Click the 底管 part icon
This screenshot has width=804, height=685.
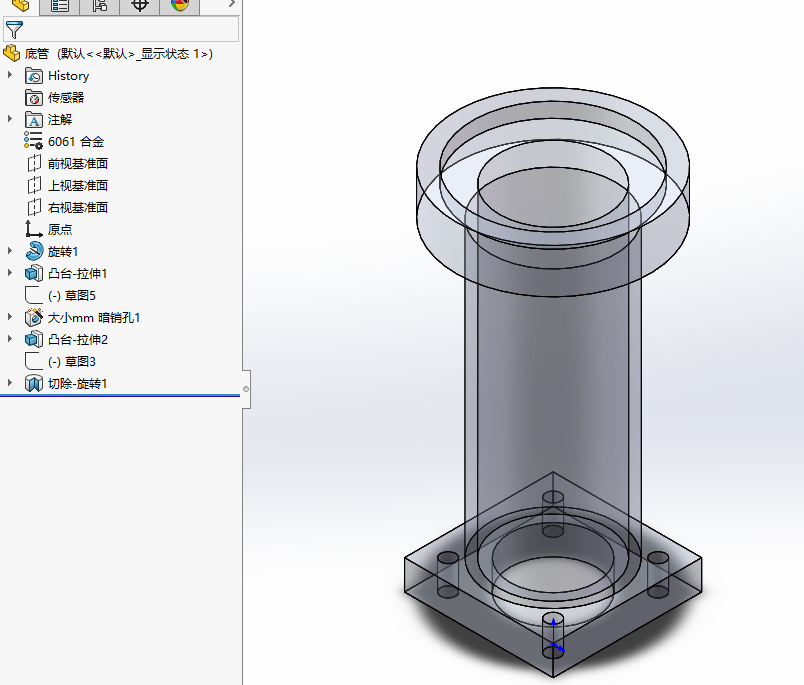[x=11, y=53]
